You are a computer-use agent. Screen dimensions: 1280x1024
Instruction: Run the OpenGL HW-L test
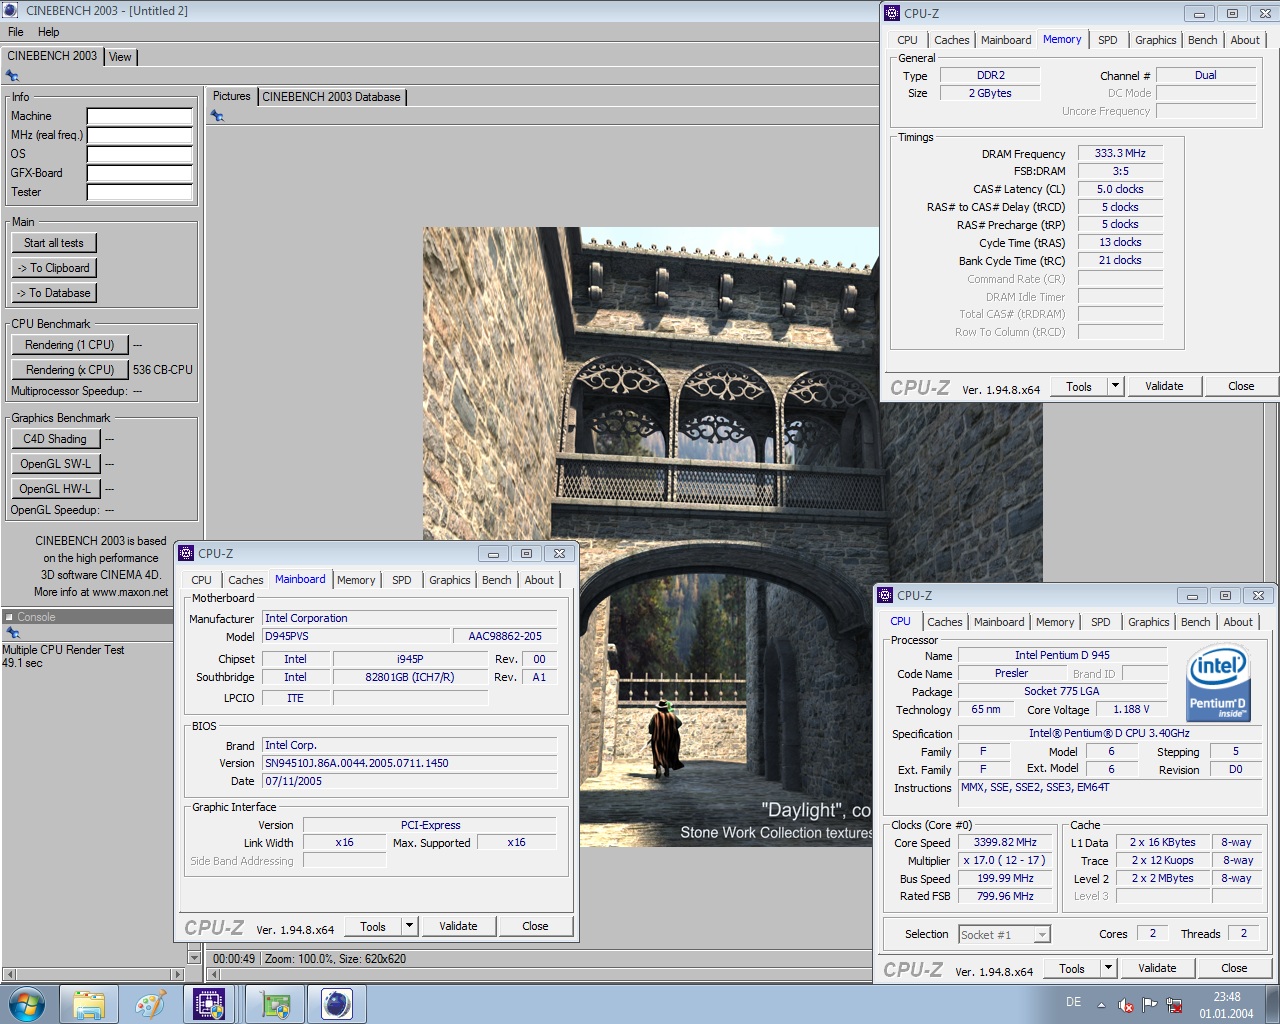point(55,489)
